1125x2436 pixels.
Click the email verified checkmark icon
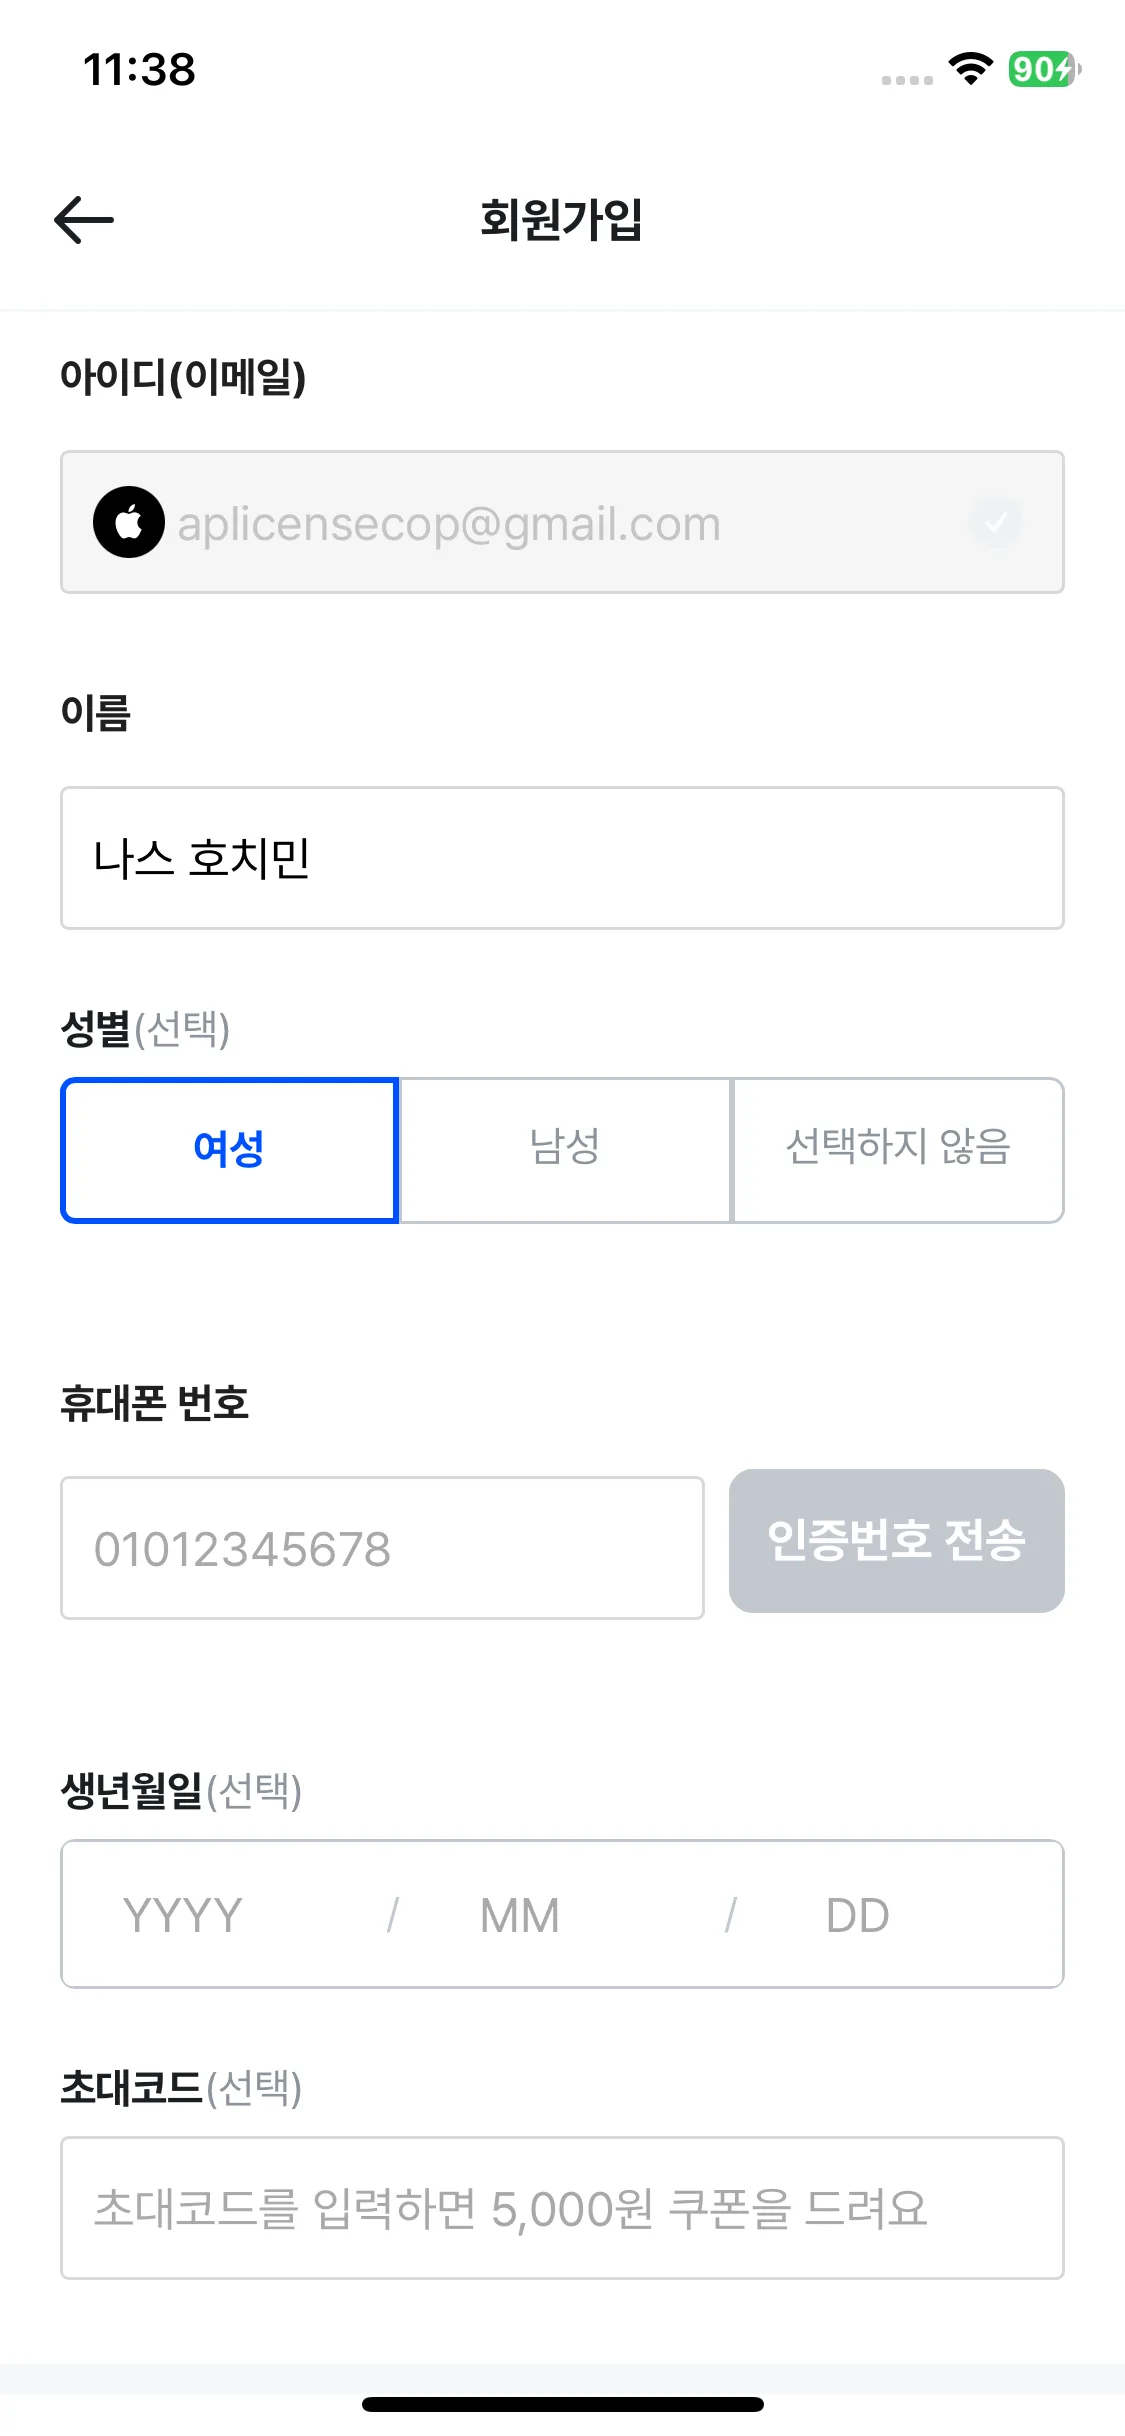point(995,522)
